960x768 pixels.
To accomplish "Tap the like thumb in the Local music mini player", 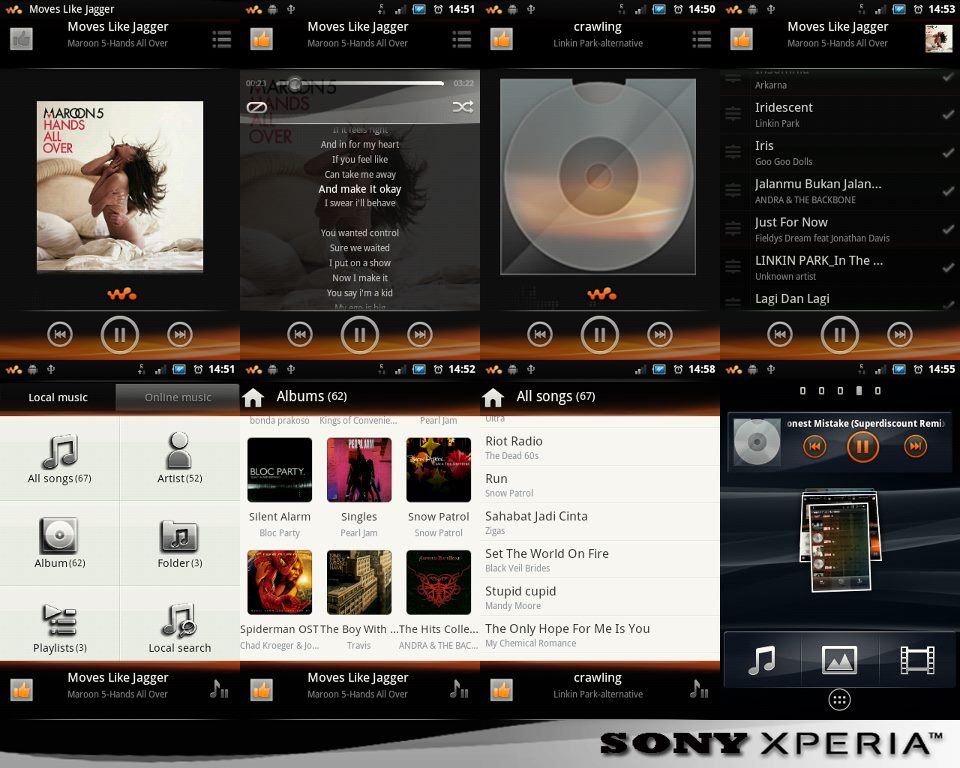I will [21, 690].
